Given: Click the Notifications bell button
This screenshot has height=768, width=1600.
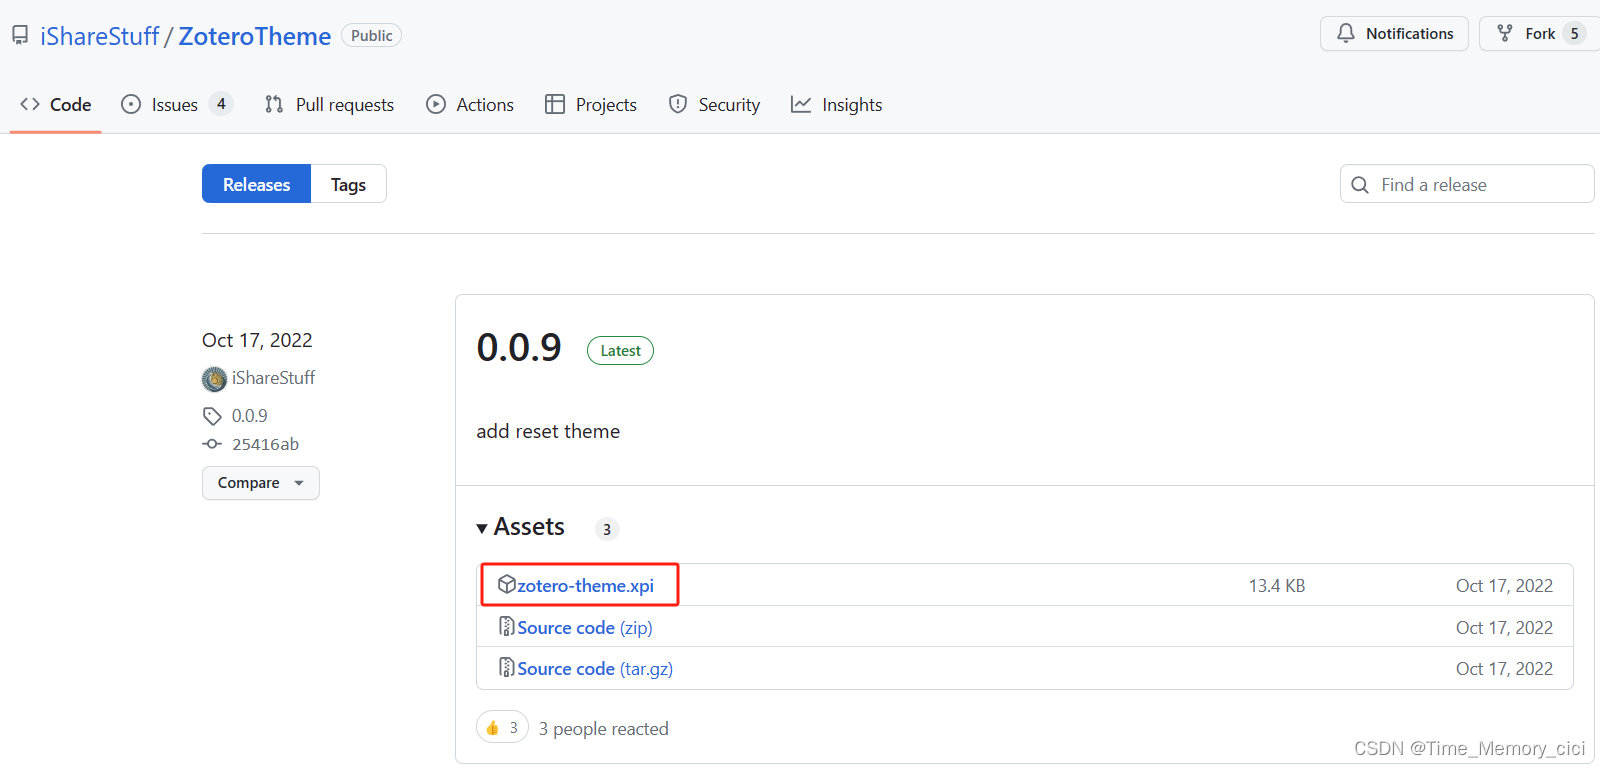Looking at the screenshot, I should pyautogui.click(x=1394, y=34).
